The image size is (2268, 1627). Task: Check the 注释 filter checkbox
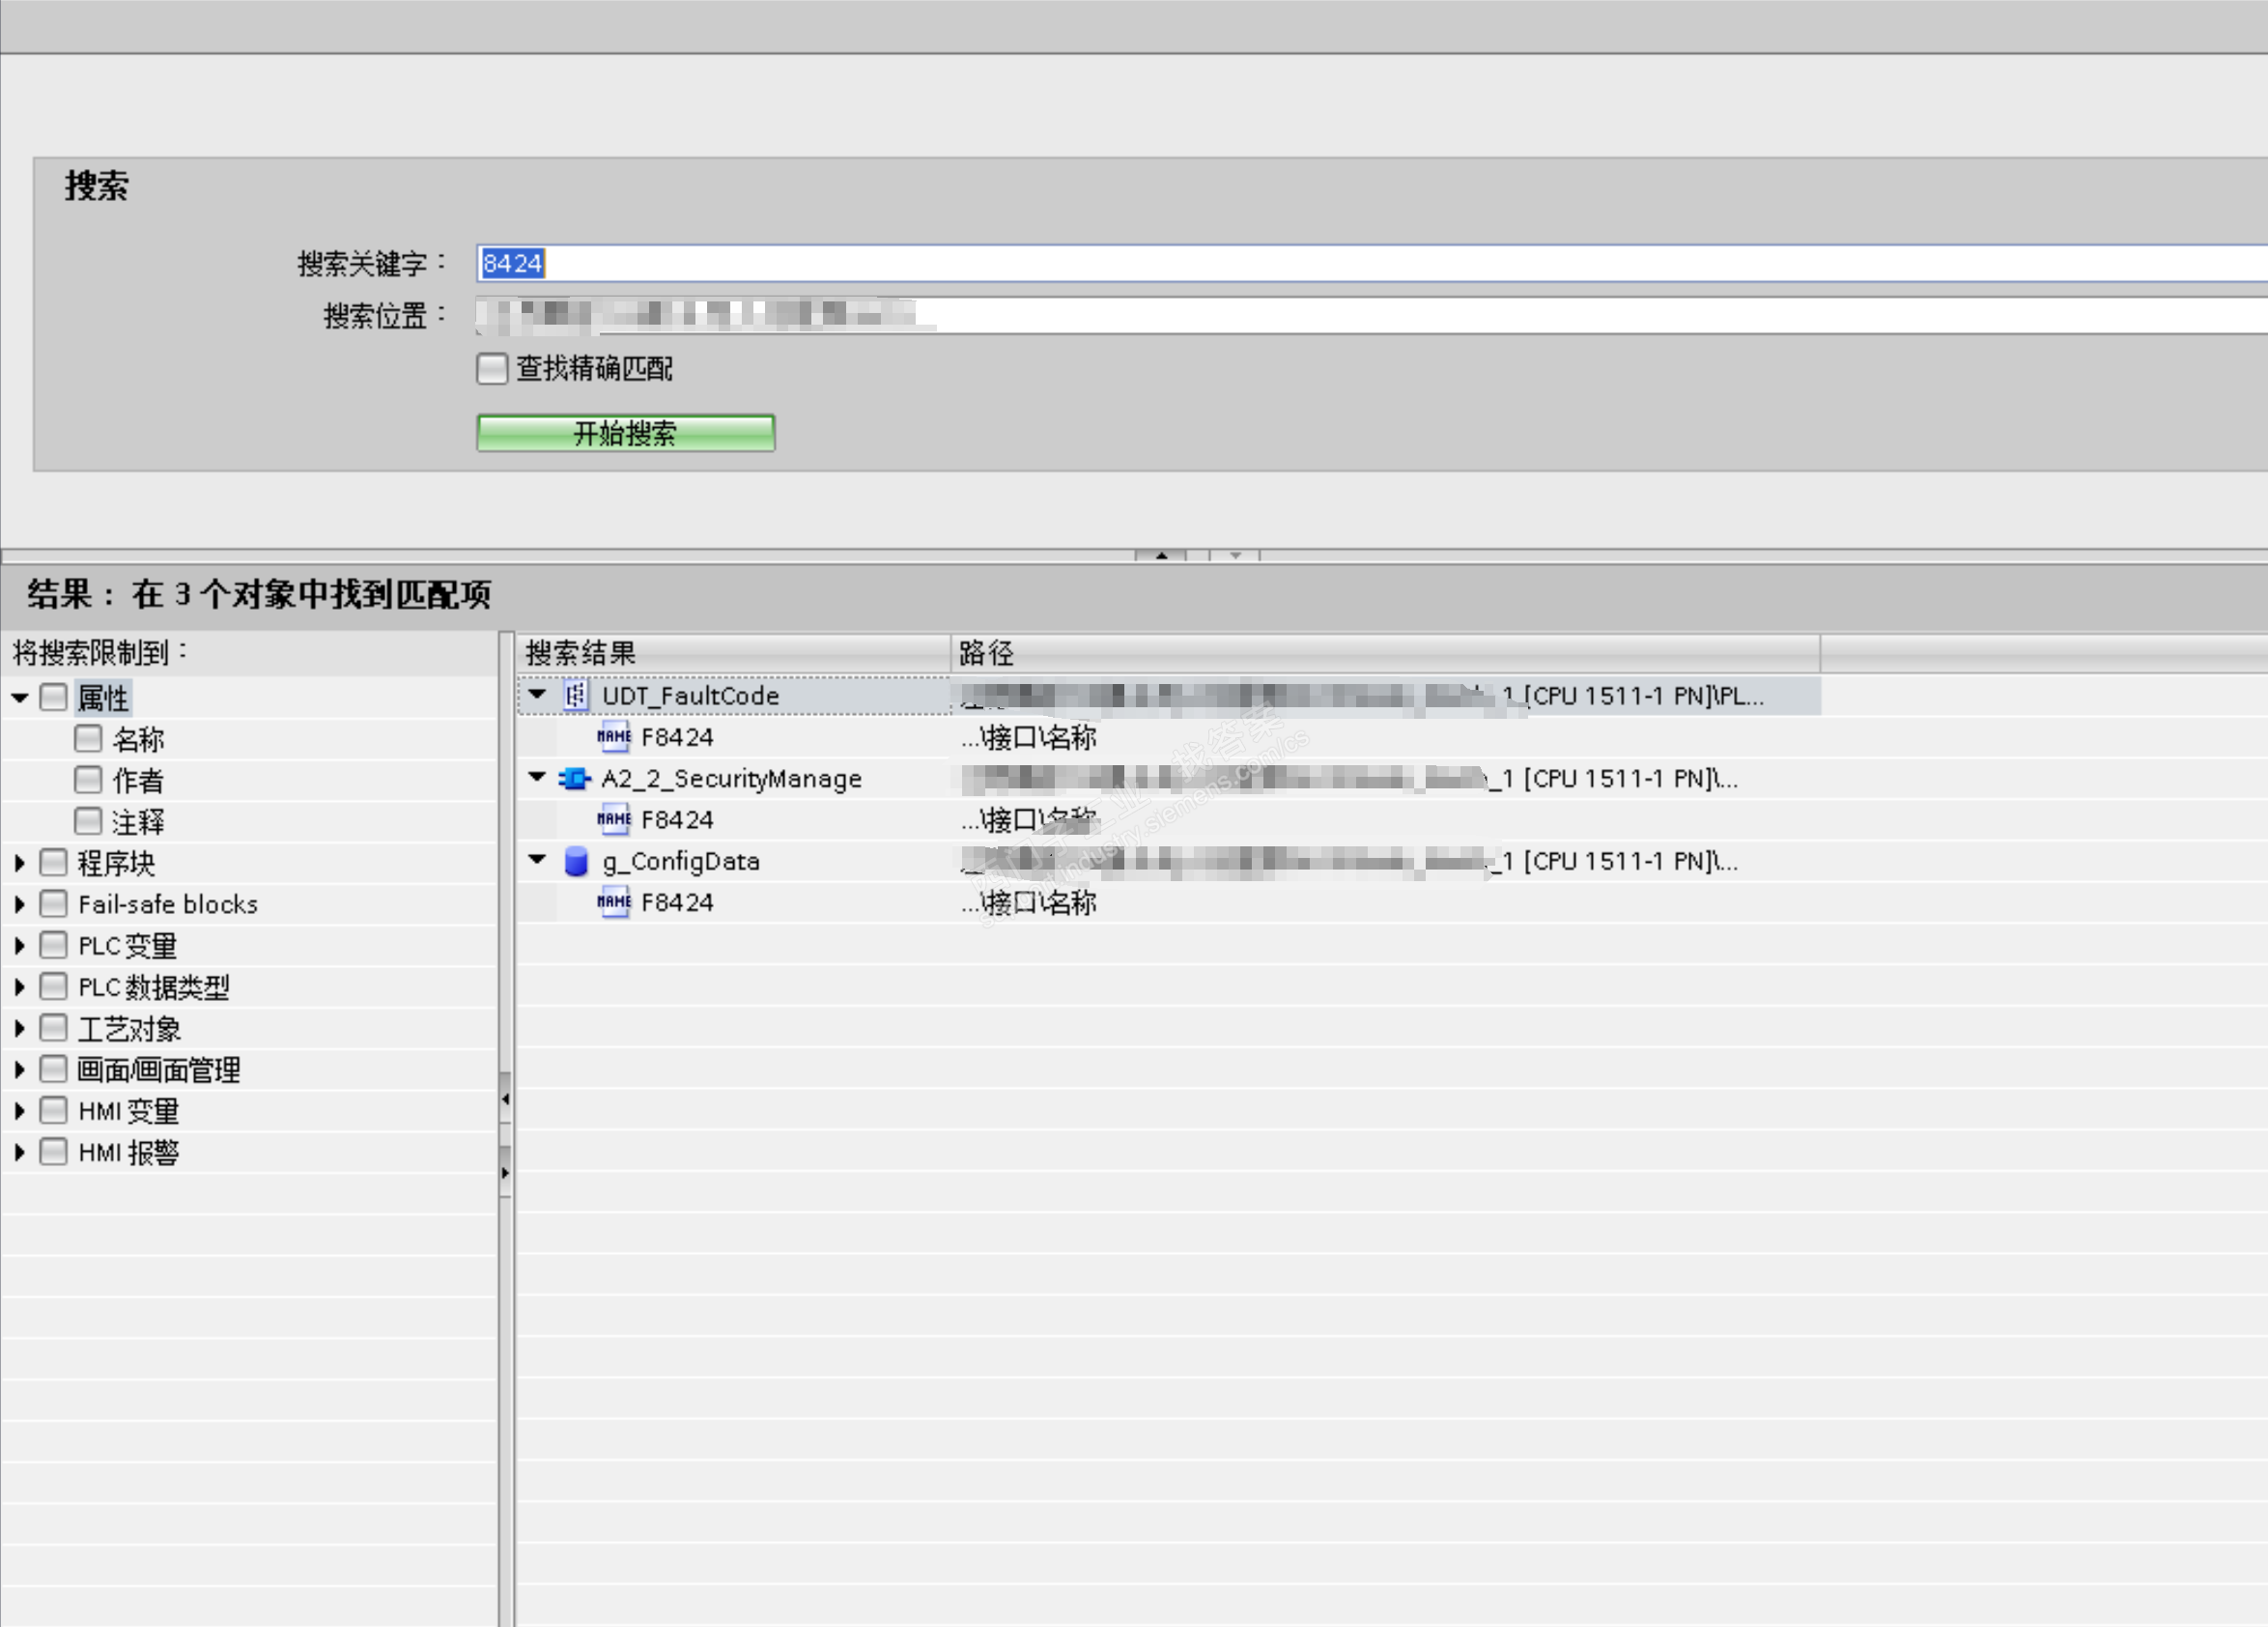click(x=88, y=821)
